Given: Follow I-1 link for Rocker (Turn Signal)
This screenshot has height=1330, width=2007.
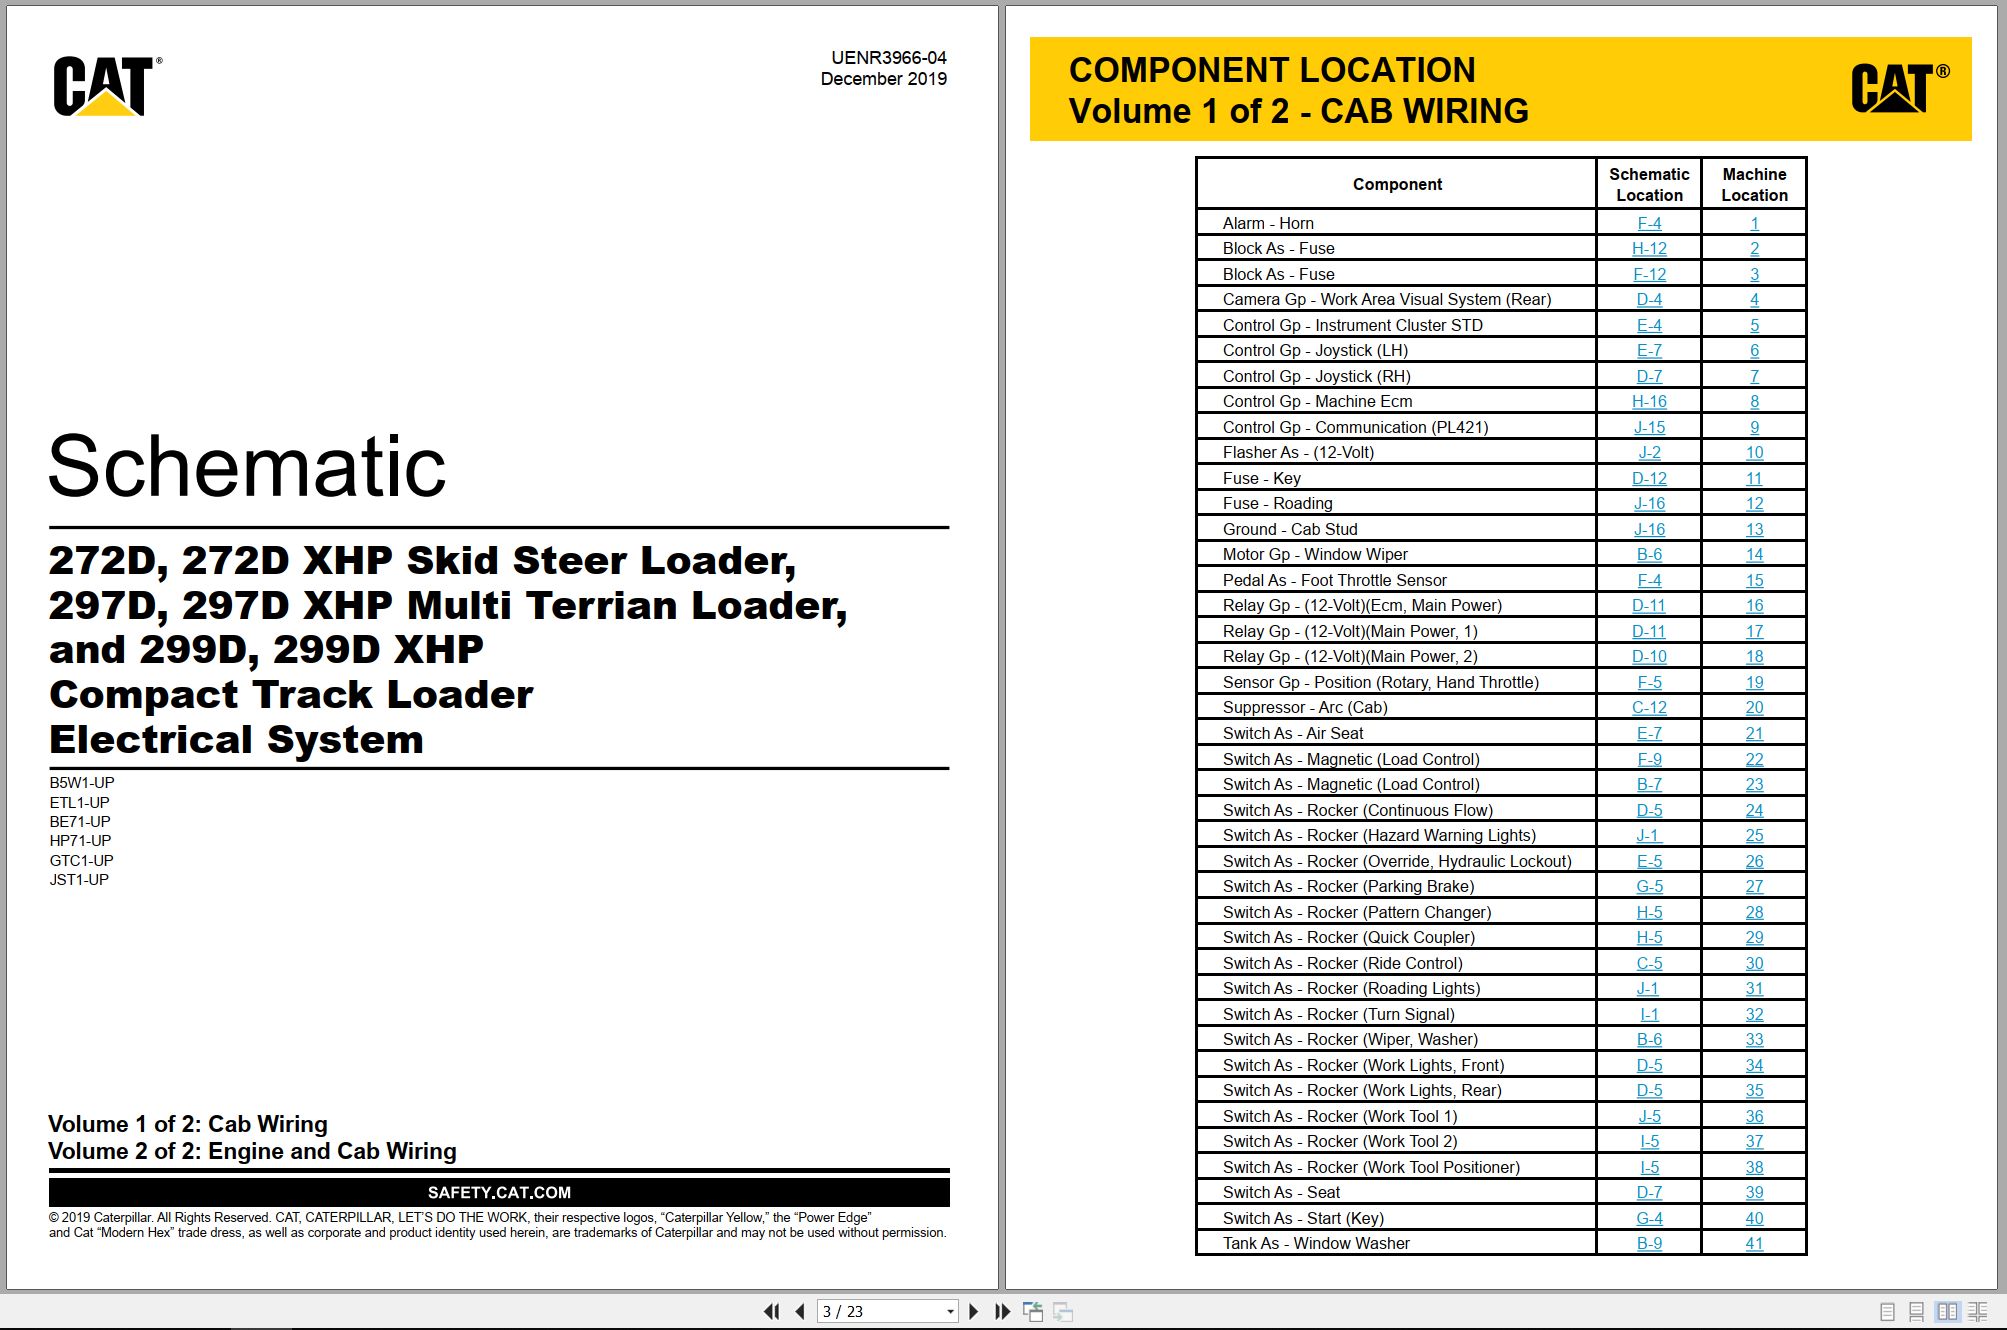Looking at the screenshot, I should click(1649, 1014).
